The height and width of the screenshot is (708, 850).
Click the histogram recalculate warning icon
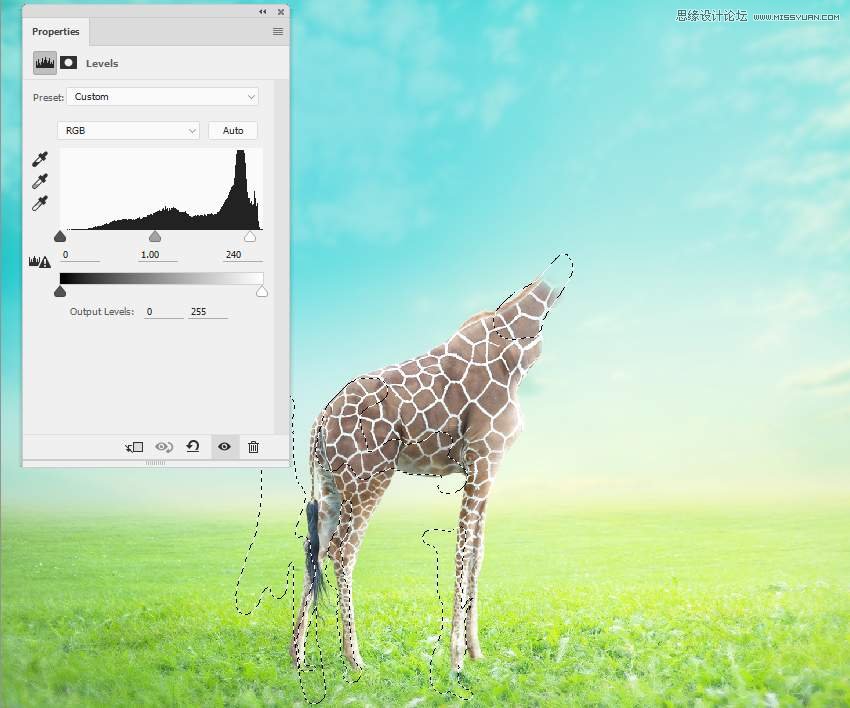pyautogui.click(x=40, y=262)
